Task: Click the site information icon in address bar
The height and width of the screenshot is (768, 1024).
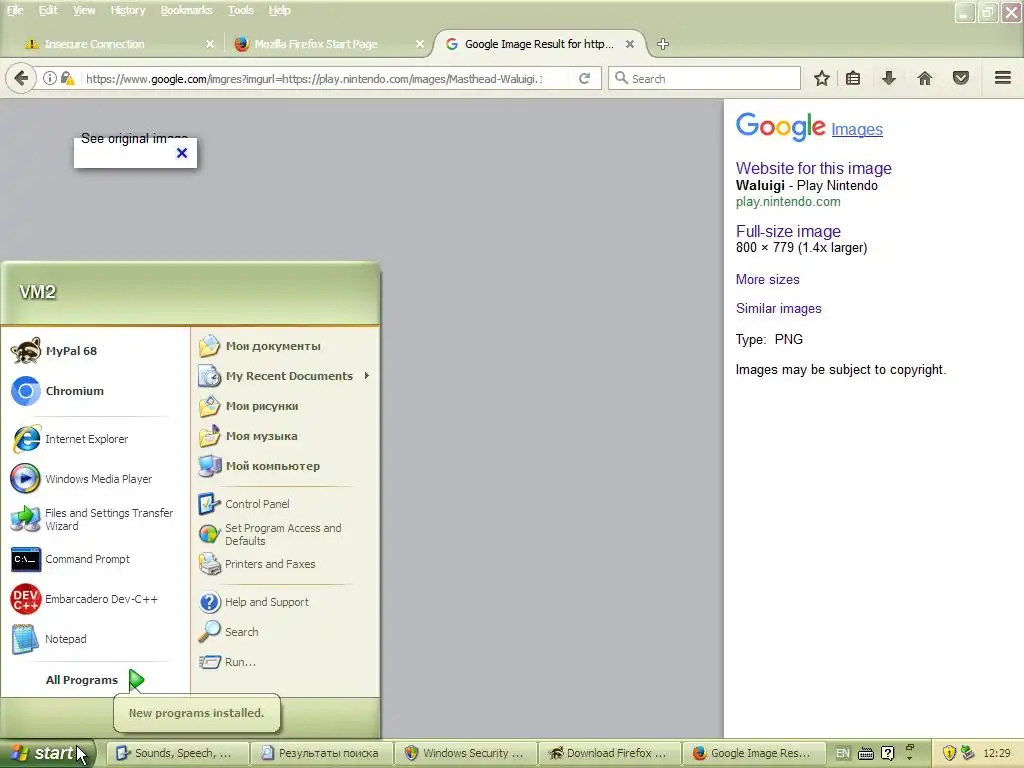Action: (50, 78)
